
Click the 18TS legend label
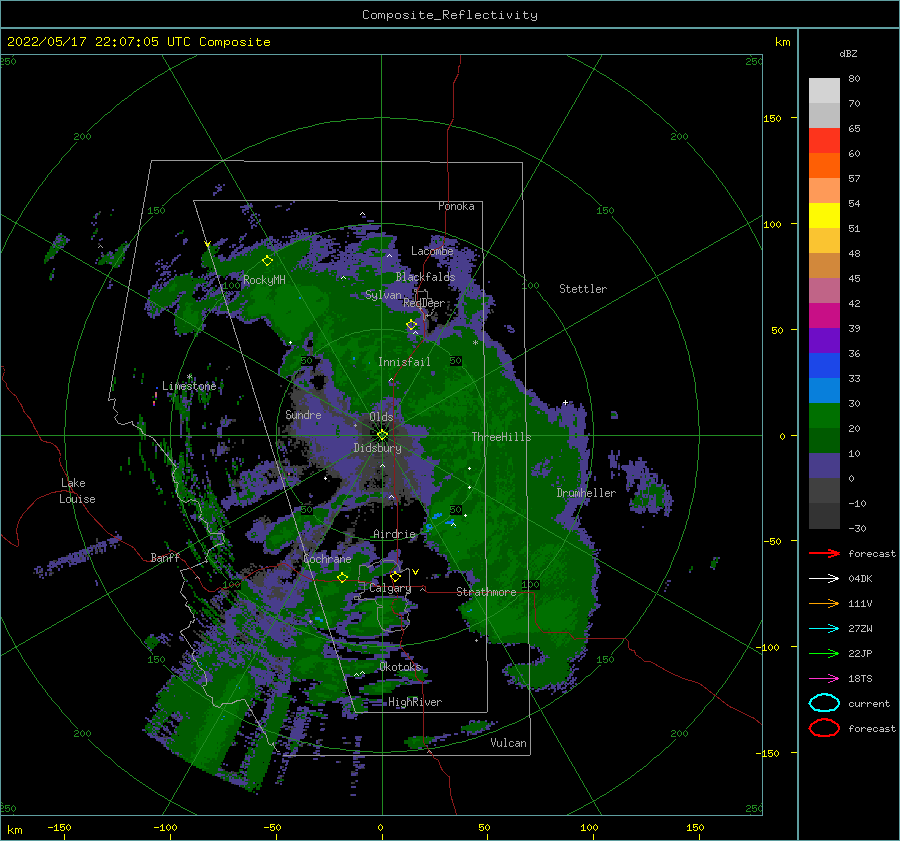coord(860,679)
